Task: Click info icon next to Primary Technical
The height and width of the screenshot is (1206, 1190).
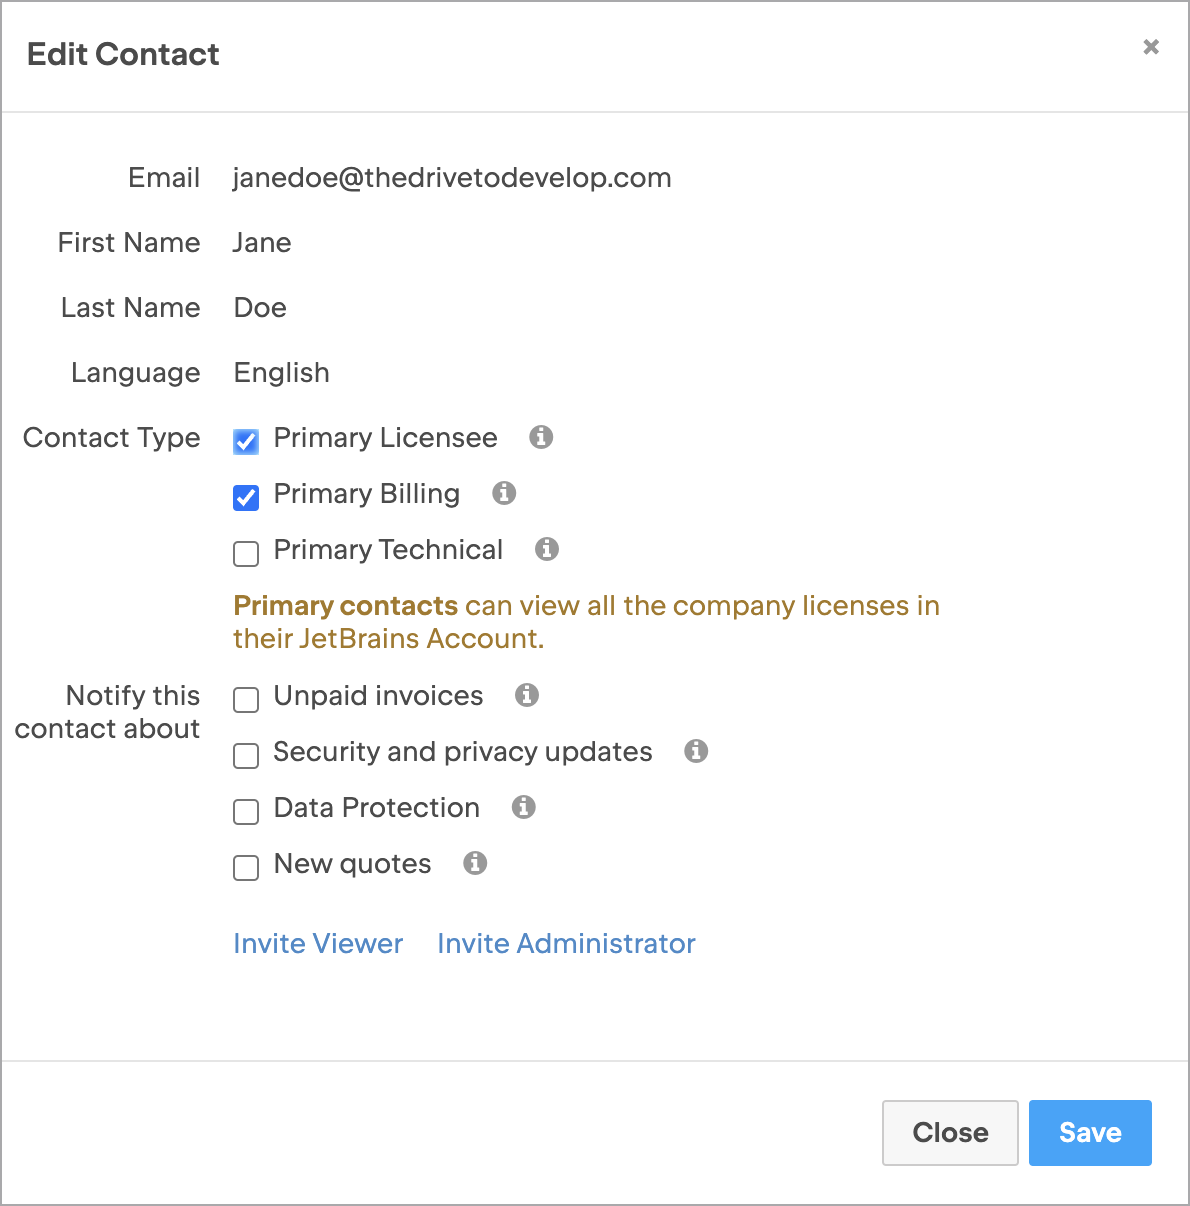Action: point(547,549)
